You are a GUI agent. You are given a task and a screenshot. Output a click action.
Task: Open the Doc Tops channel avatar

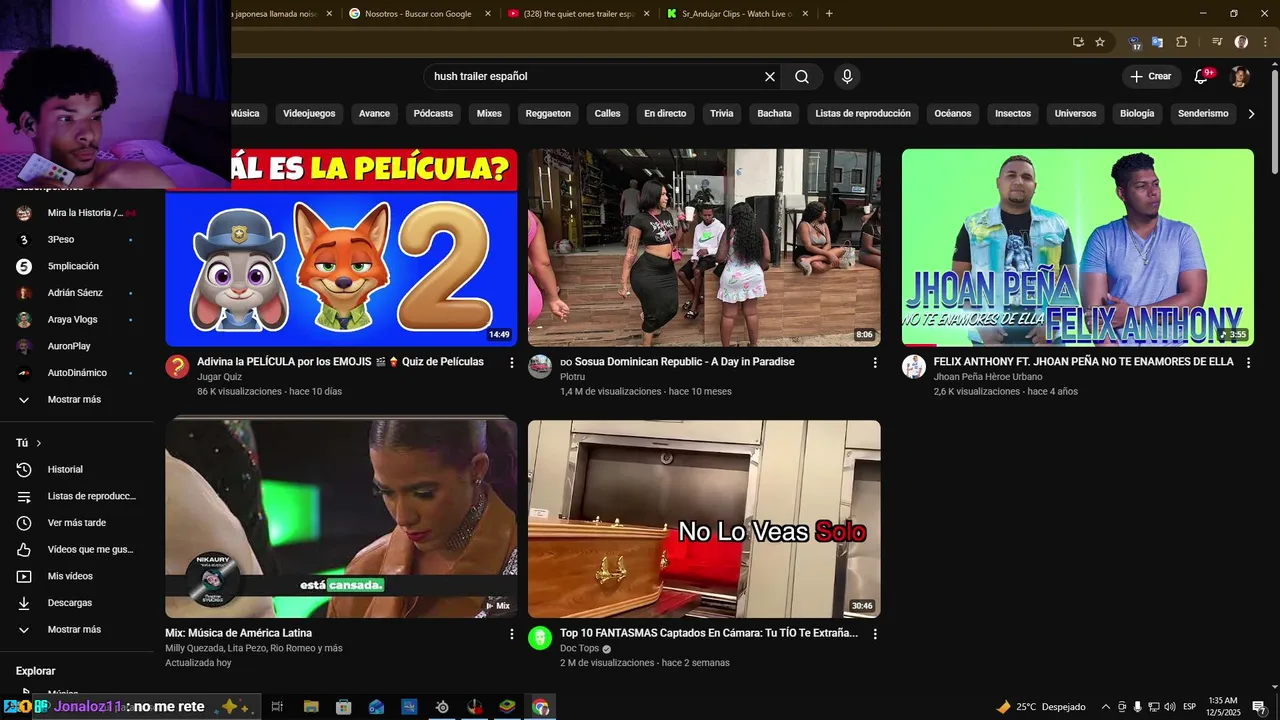pyautogui.click(x=540, y=638)
